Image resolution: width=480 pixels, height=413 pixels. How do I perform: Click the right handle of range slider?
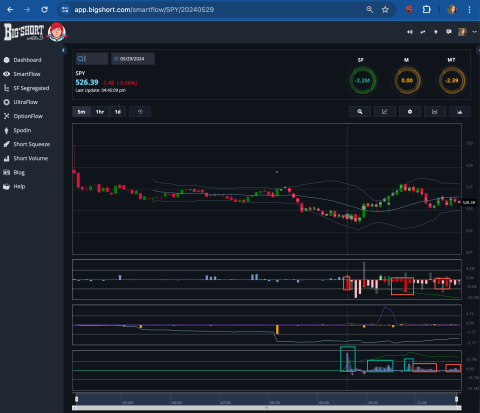[x=456, y=399]
